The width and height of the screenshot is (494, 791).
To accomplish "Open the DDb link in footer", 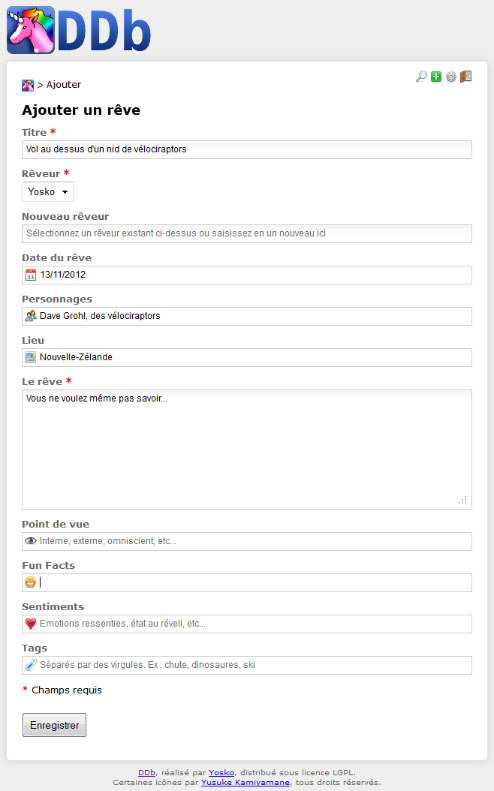I will [x=147, y=772].
